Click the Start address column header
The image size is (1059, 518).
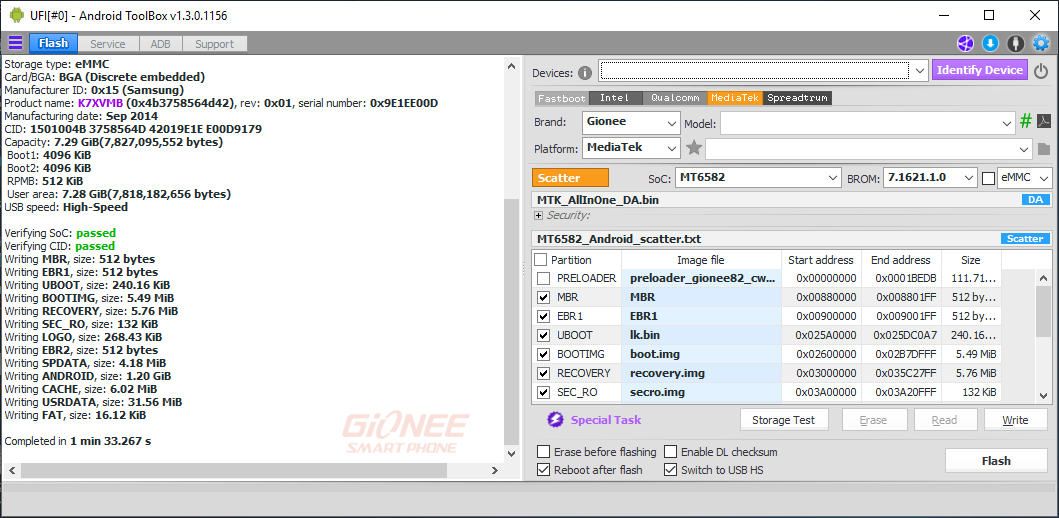pyautogui.click(x=821, y=260)
